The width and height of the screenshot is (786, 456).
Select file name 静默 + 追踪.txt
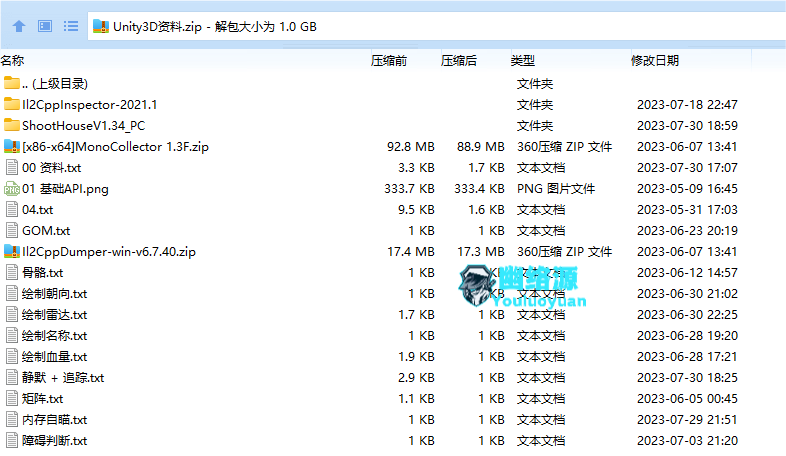63,378
